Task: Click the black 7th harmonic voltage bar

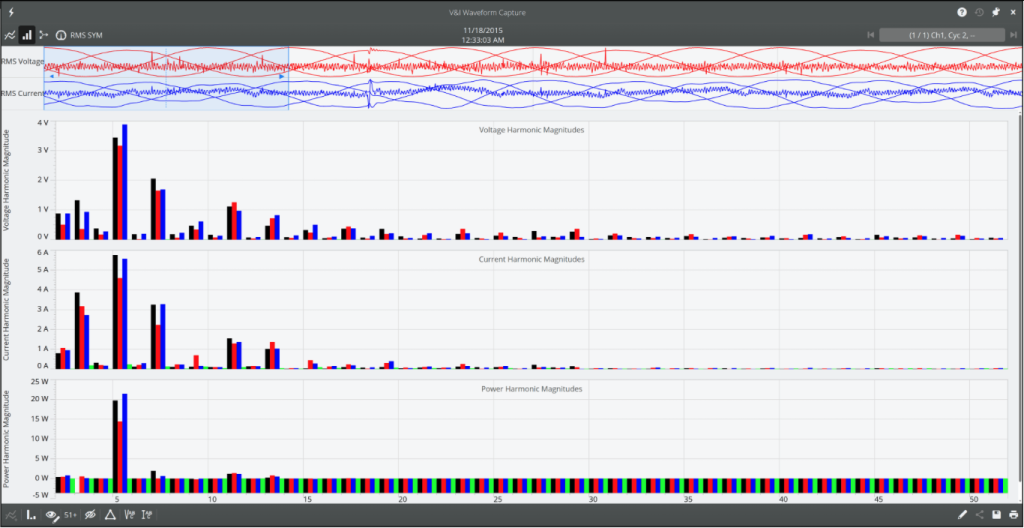Action: click(153, 209)
